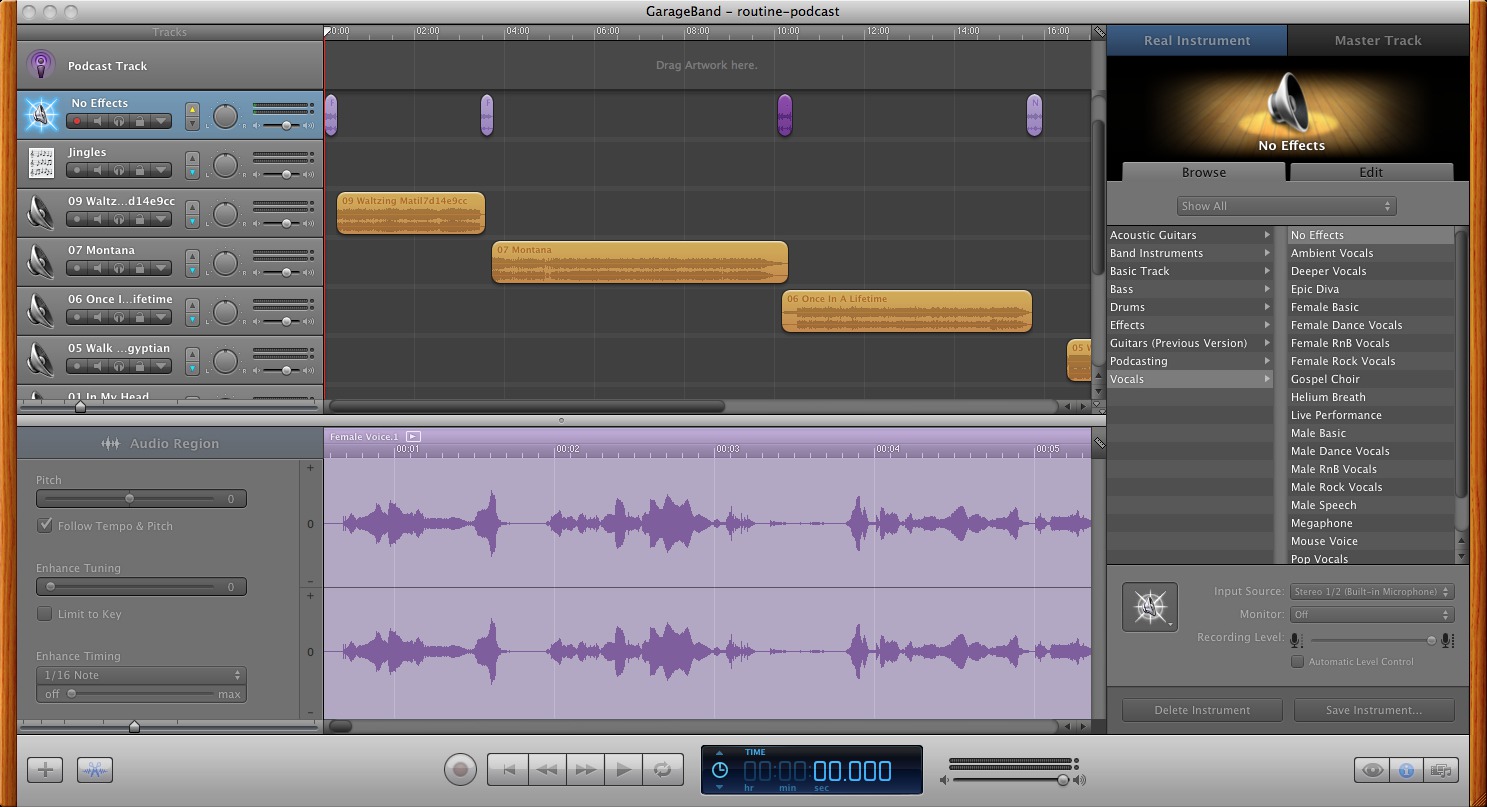Screen dimensions: 1487x807
Task: Click the instrument icon picker button
Action: pyautogui.click(x=1150, y=607)
